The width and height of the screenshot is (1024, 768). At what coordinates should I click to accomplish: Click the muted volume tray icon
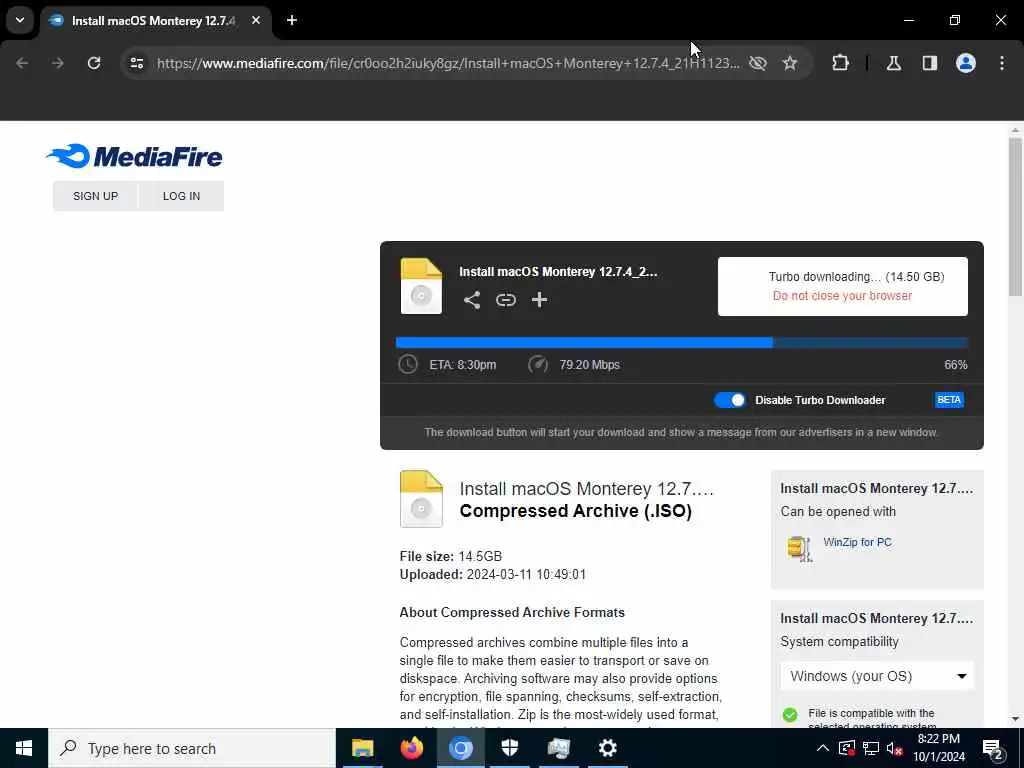(x=895, y=748)
